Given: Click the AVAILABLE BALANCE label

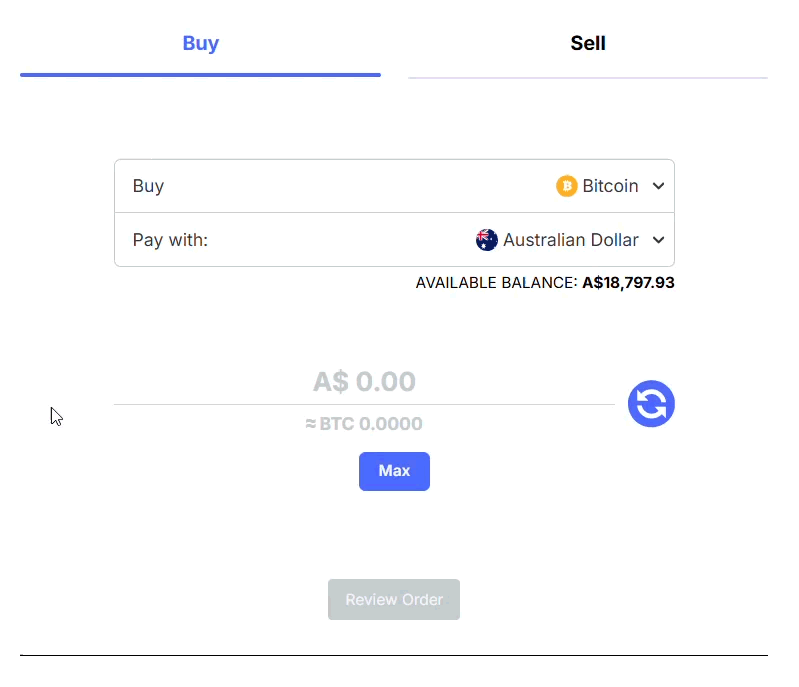Looking at the screenshot, I should 496,283.
